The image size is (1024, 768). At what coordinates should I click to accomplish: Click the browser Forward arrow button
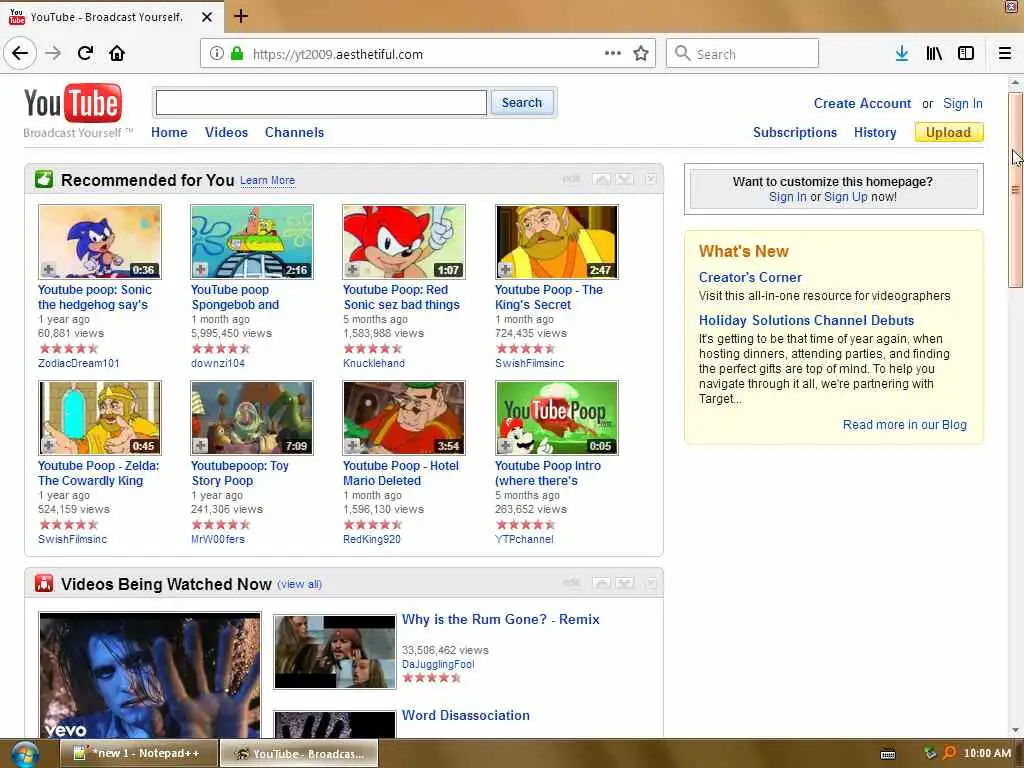(x=53, y=54)
